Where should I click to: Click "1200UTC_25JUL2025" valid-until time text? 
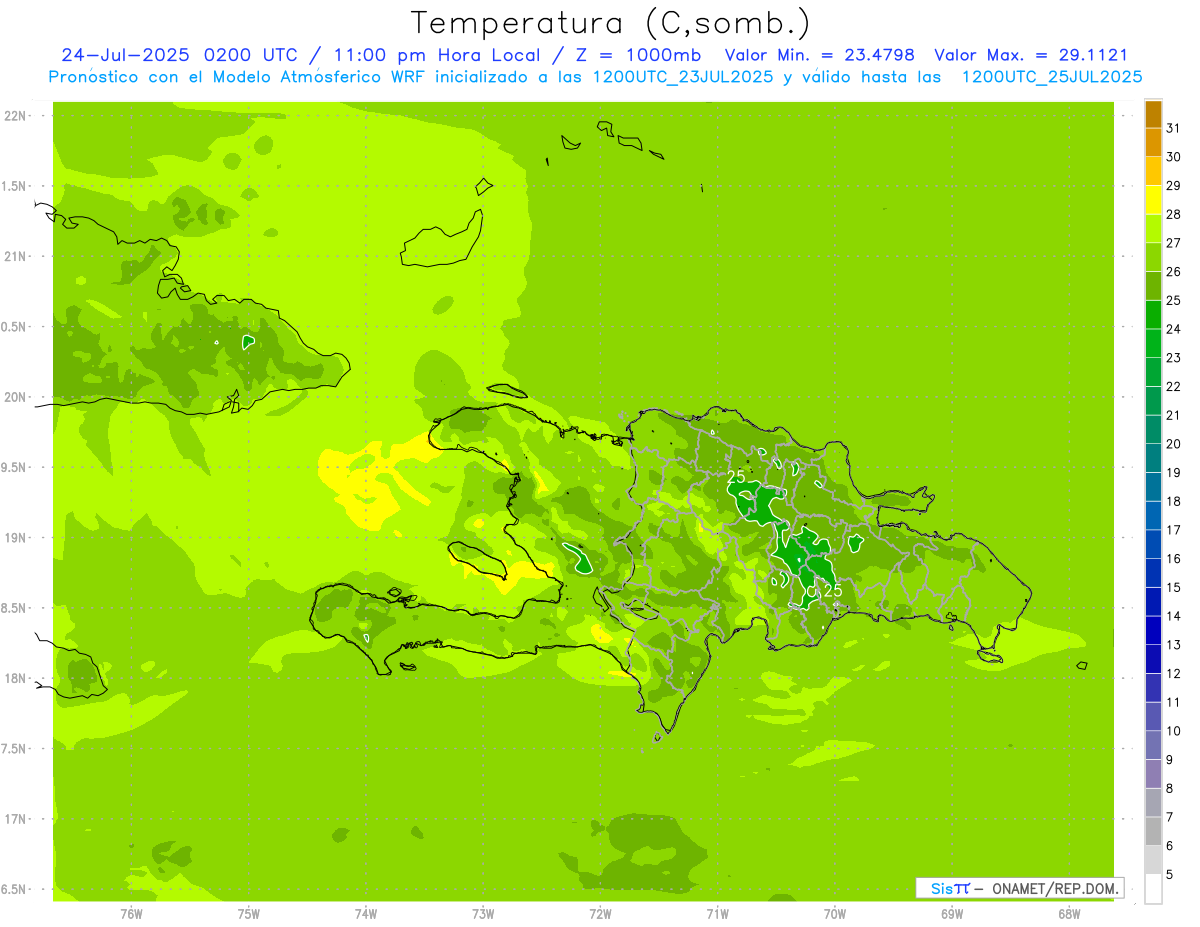point(1052,77)
